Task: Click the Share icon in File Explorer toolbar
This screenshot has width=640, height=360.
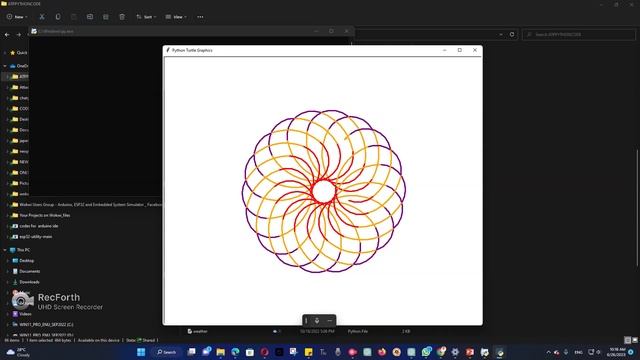Action: pos(106,17)
